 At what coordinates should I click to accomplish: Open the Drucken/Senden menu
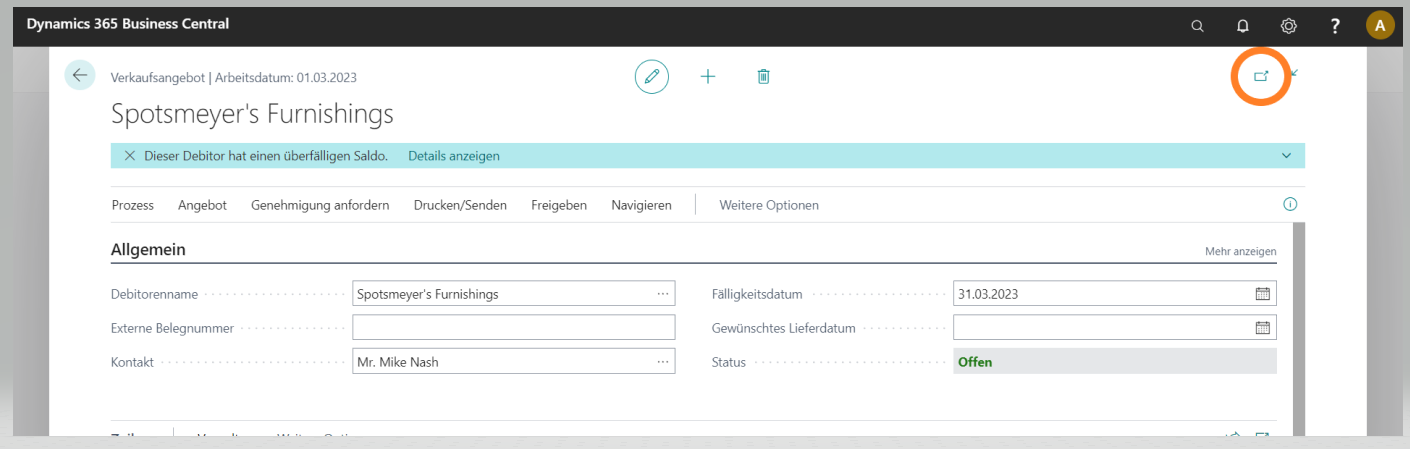coord(461,205)
